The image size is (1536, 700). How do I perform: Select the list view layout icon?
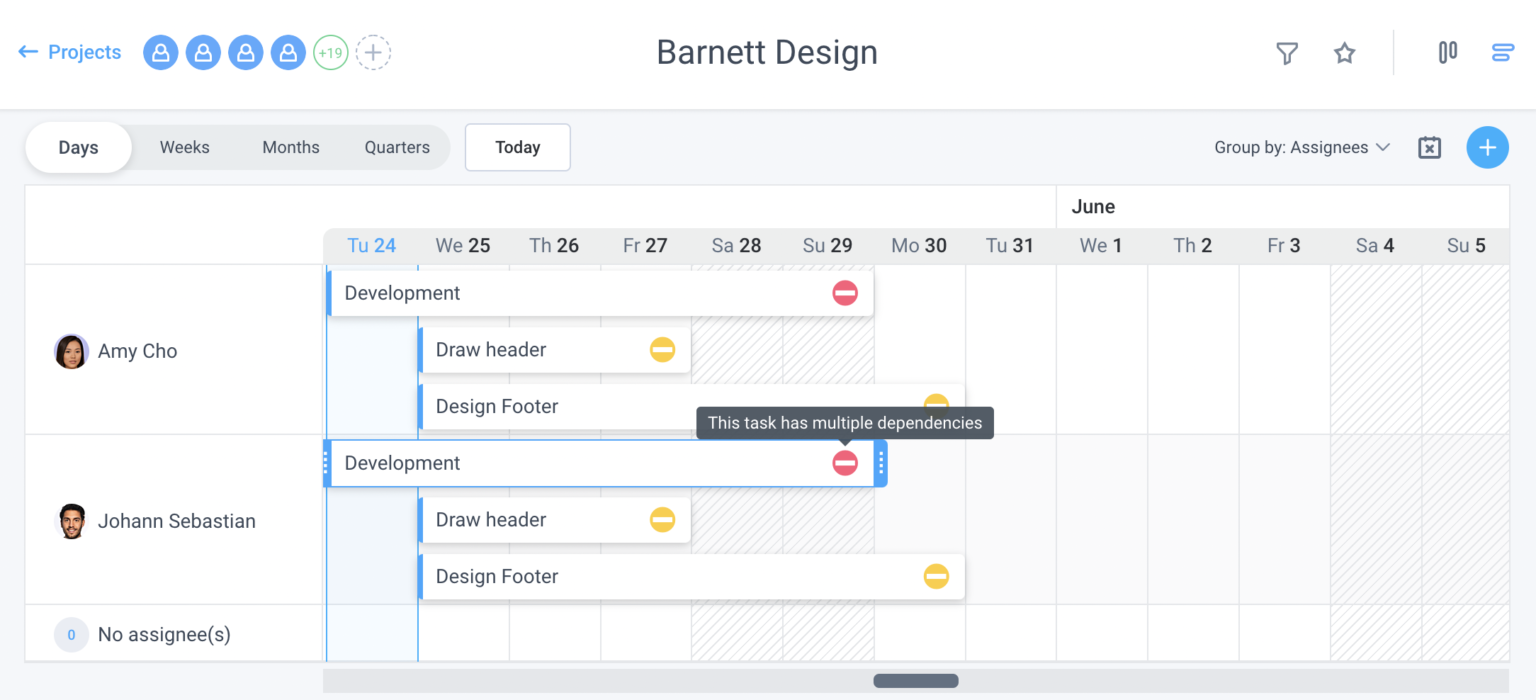[x=1502, y=52]
